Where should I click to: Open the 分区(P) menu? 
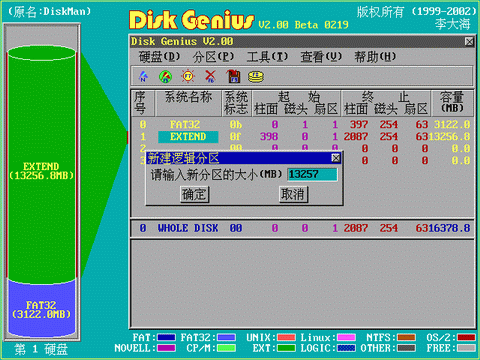(213, 57)
